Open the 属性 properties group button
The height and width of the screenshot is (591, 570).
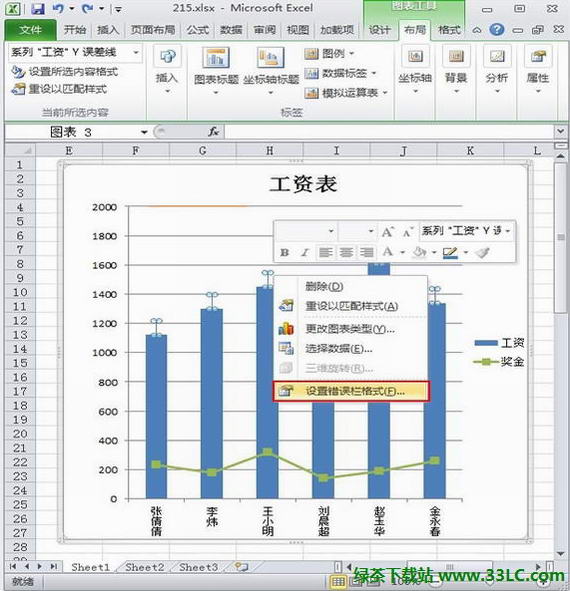point(538,69)
